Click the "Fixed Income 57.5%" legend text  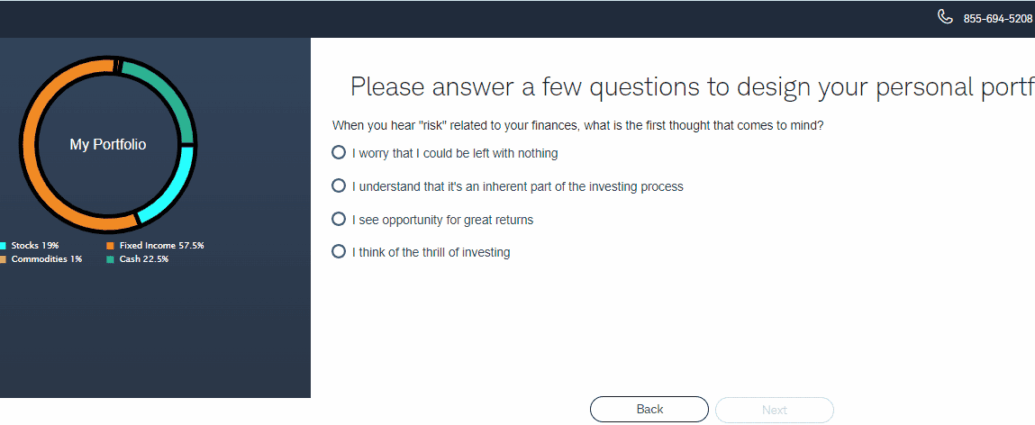tap(161, 245)
